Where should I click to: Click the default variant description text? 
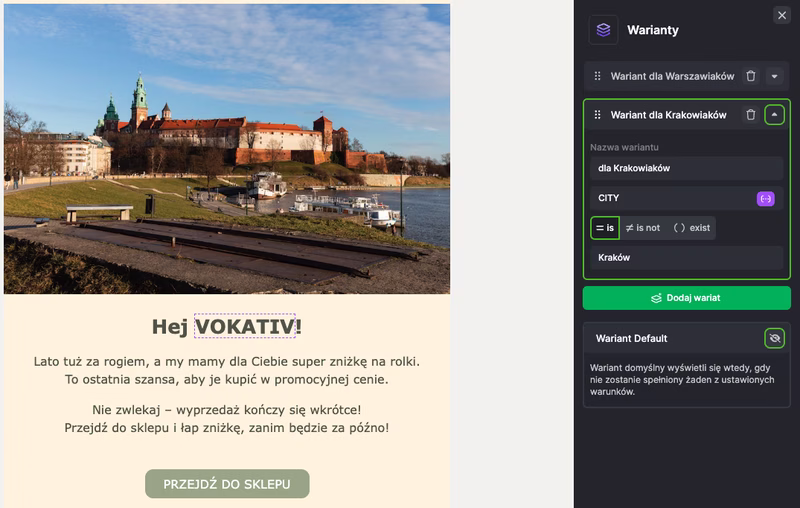[x=682, y=380]
